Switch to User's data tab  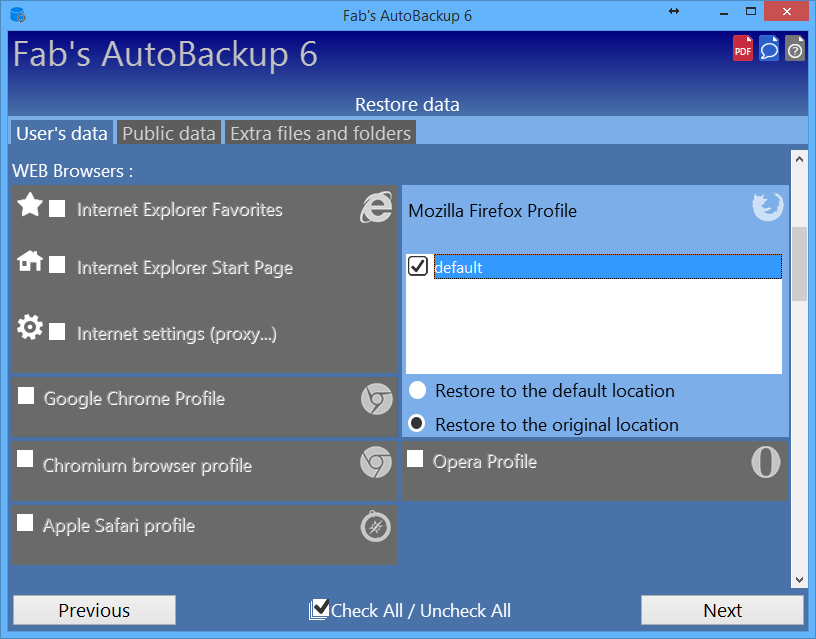tap(61, 133)
